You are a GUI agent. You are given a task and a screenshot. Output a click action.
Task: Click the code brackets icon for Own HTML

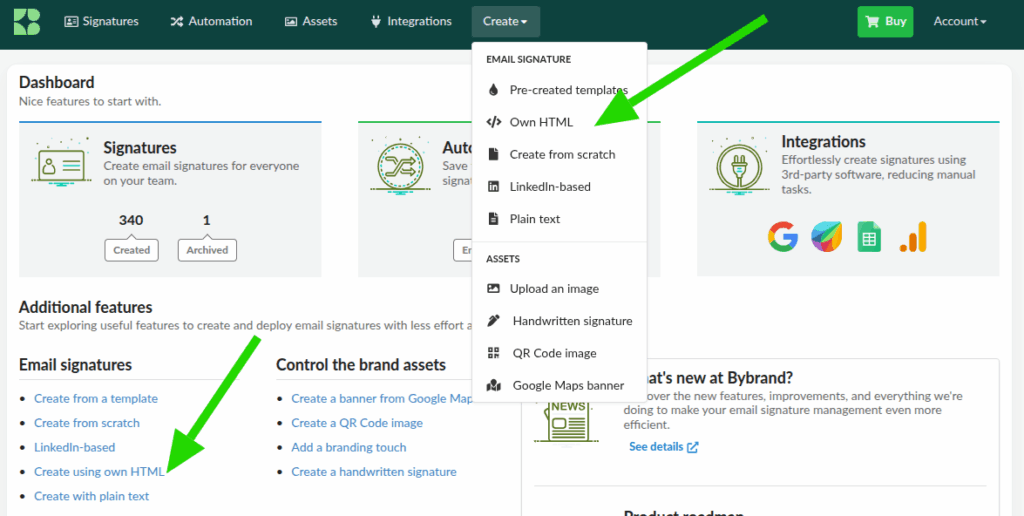click(x=494, y=122)
